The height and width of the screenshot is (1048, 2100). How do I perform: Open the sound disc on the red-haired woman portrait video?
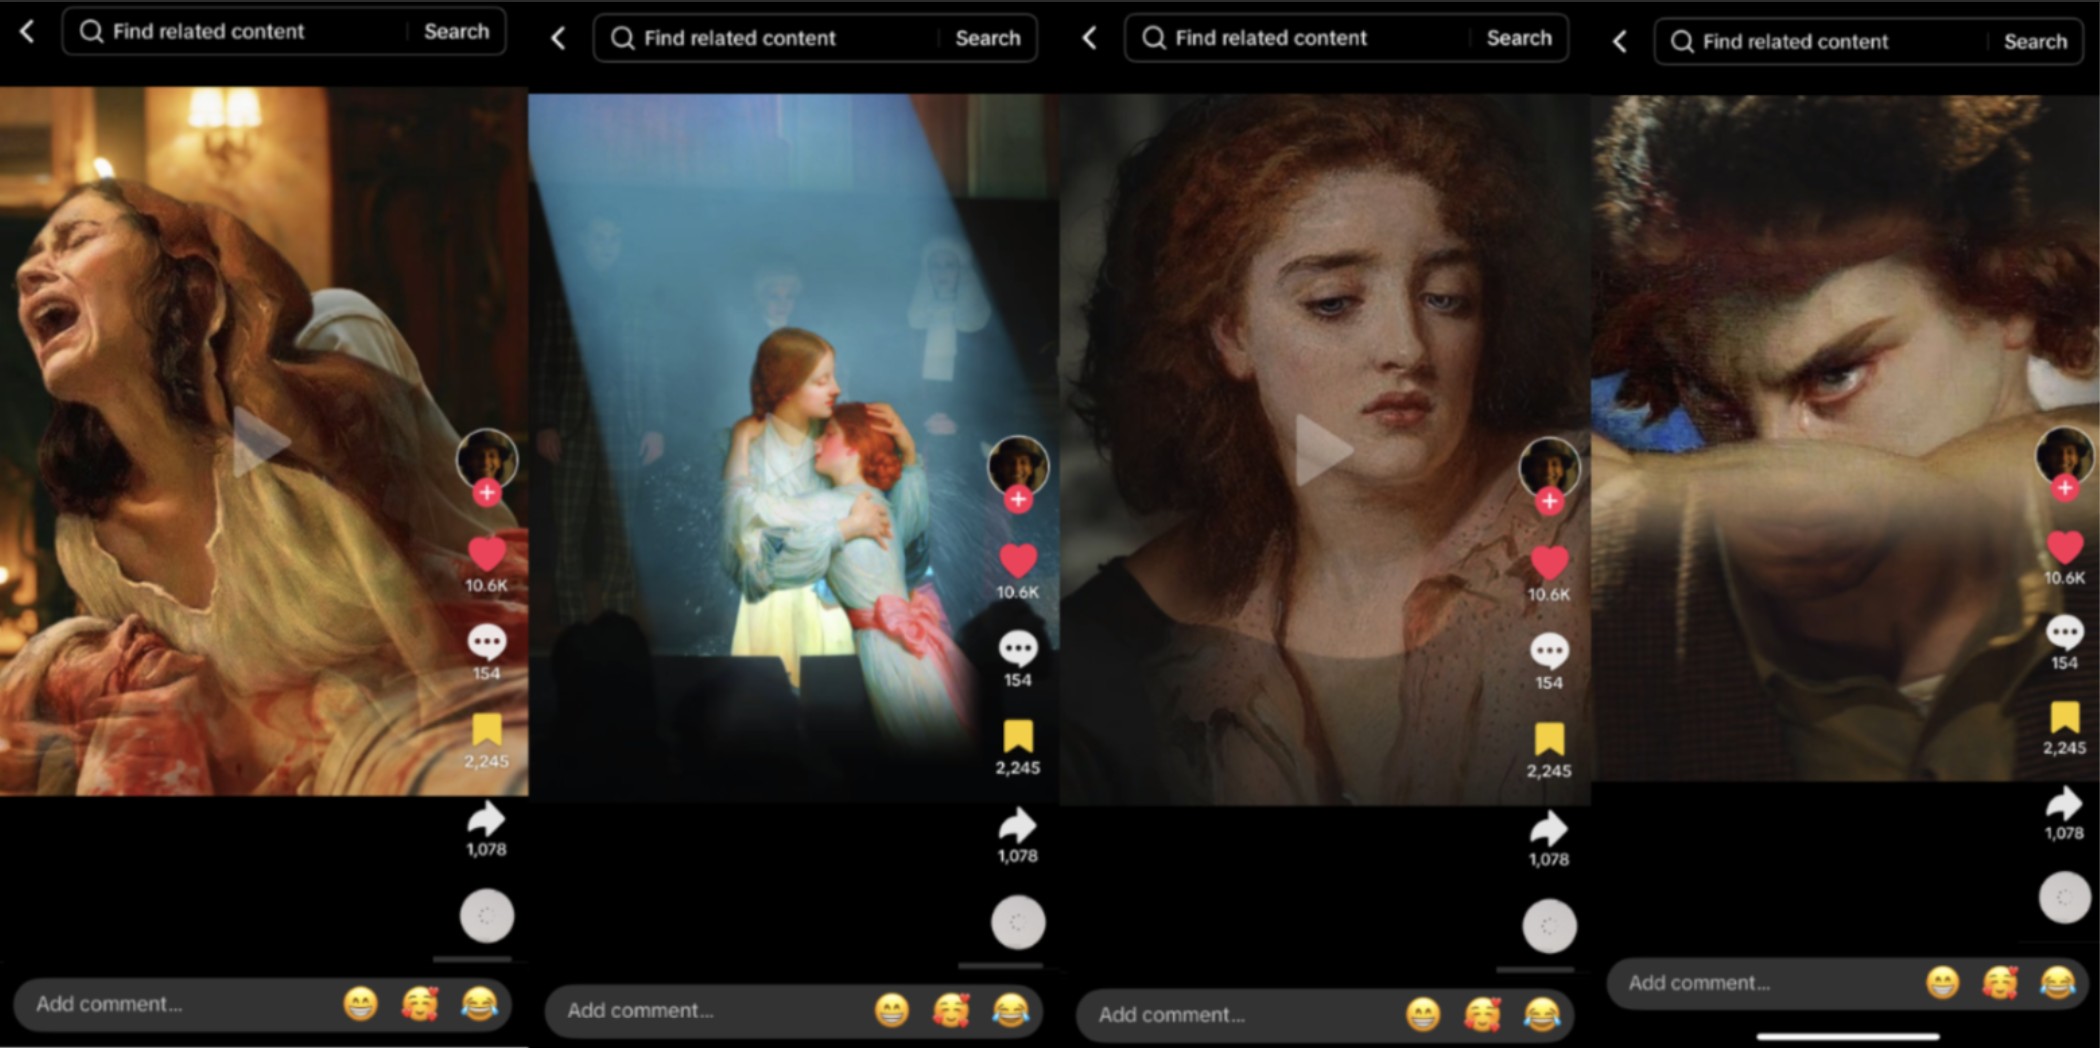click(1549, 926)
